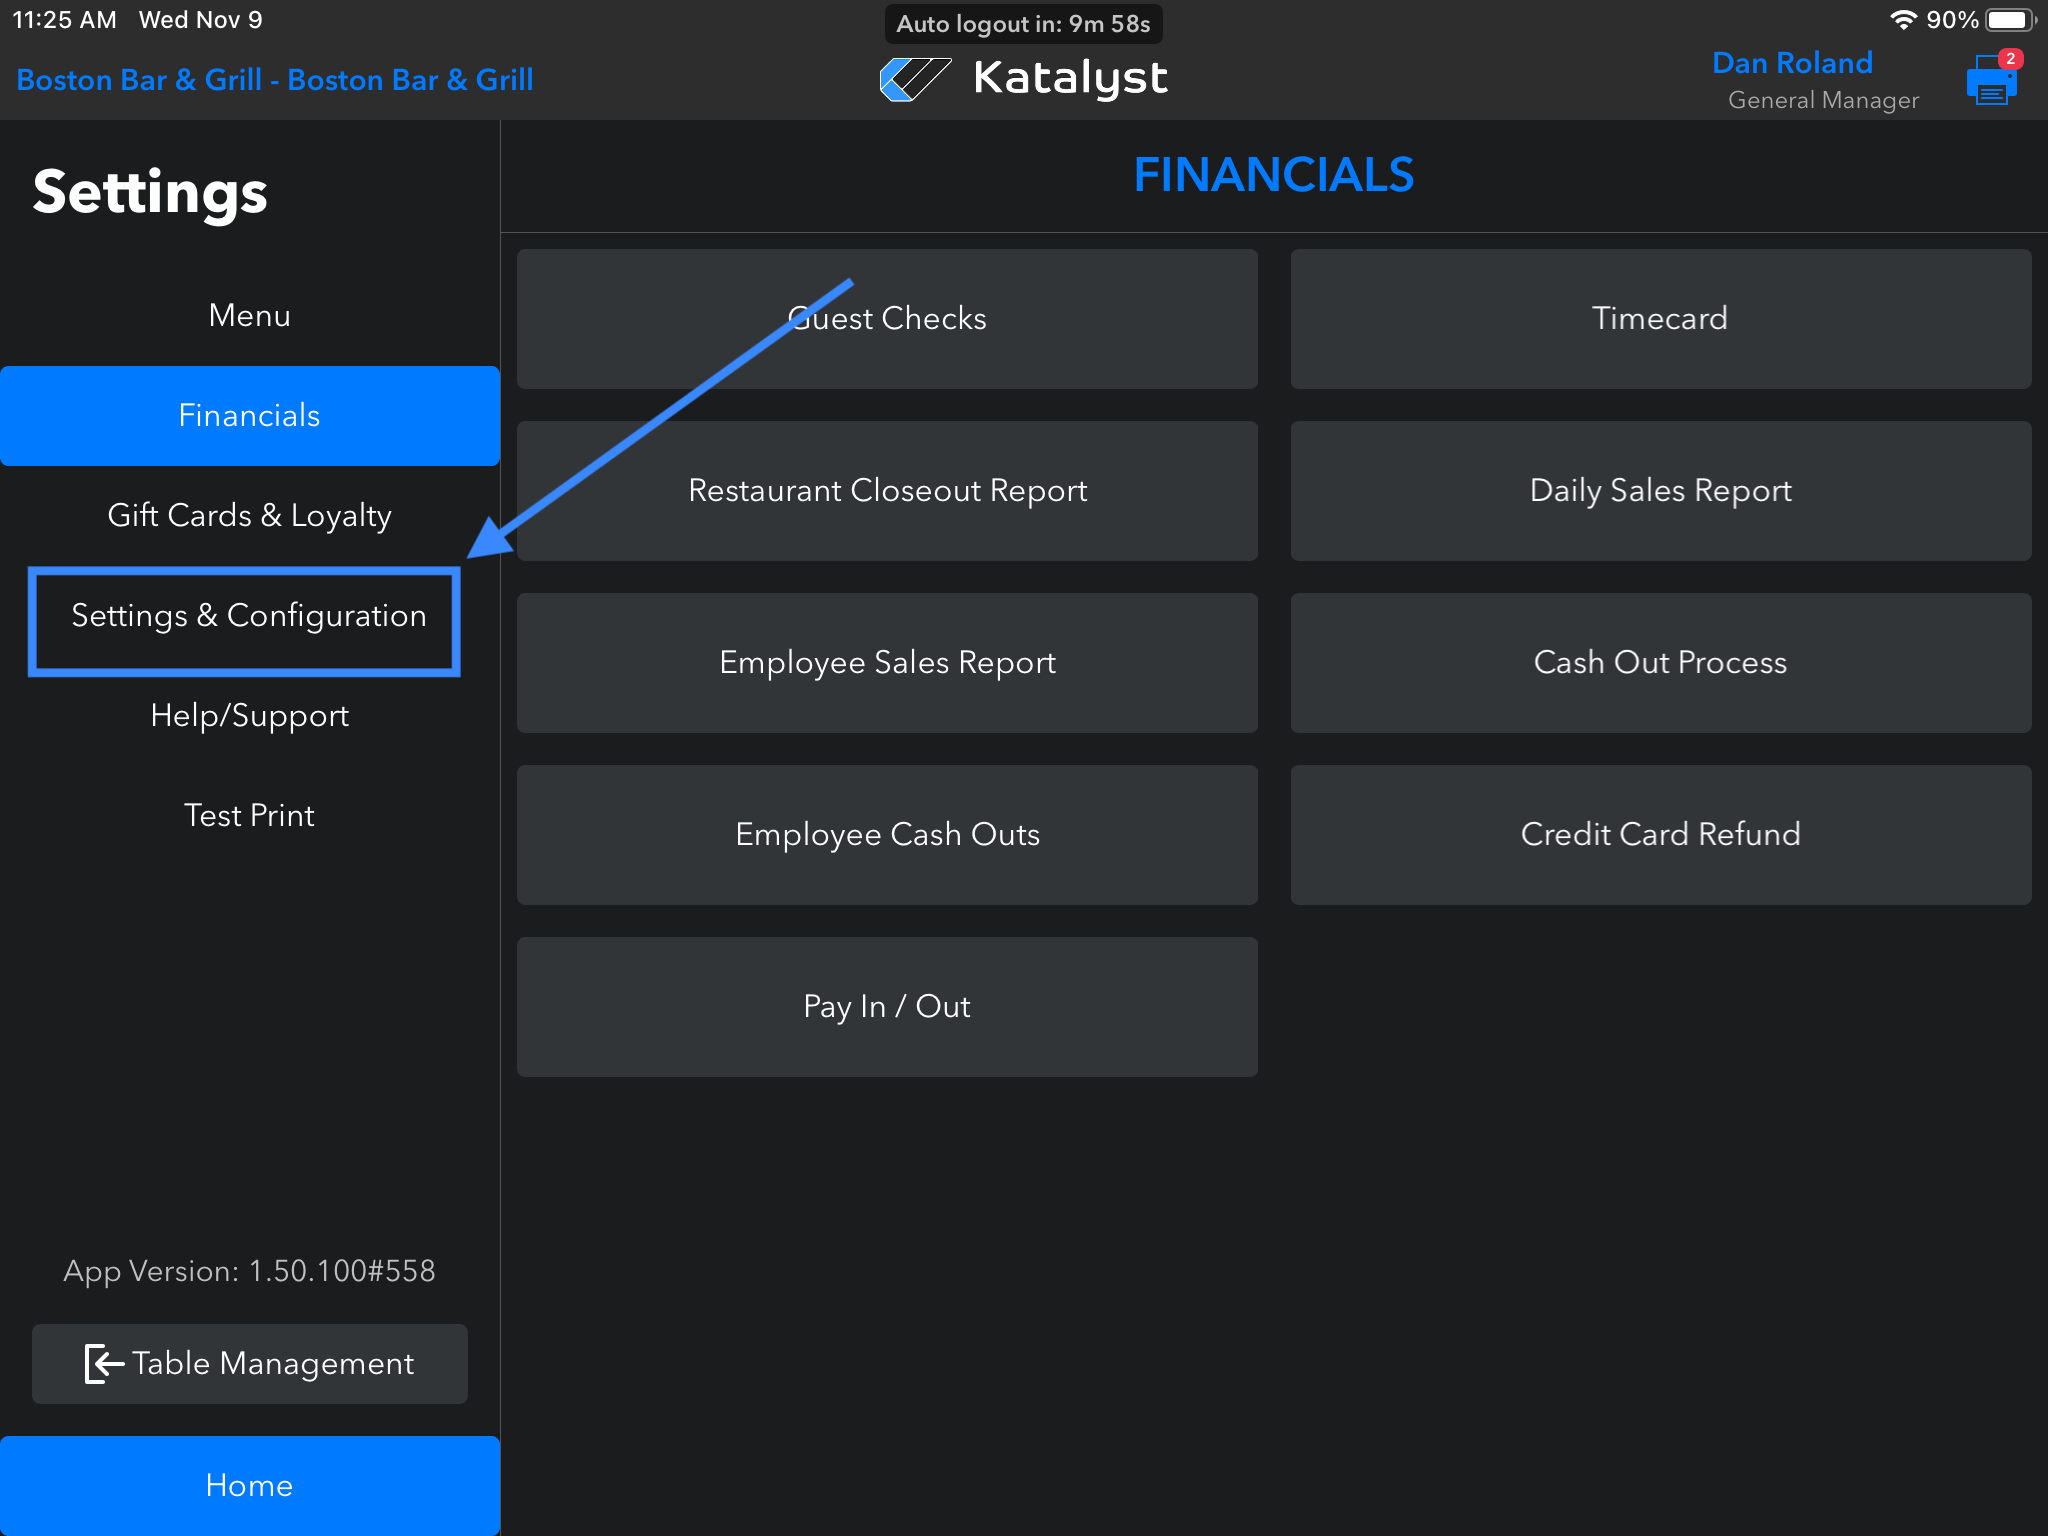Tap the printer icon with red badge
The width and height of the screenshot is (2048, 1536).
tap(1991, 82)
